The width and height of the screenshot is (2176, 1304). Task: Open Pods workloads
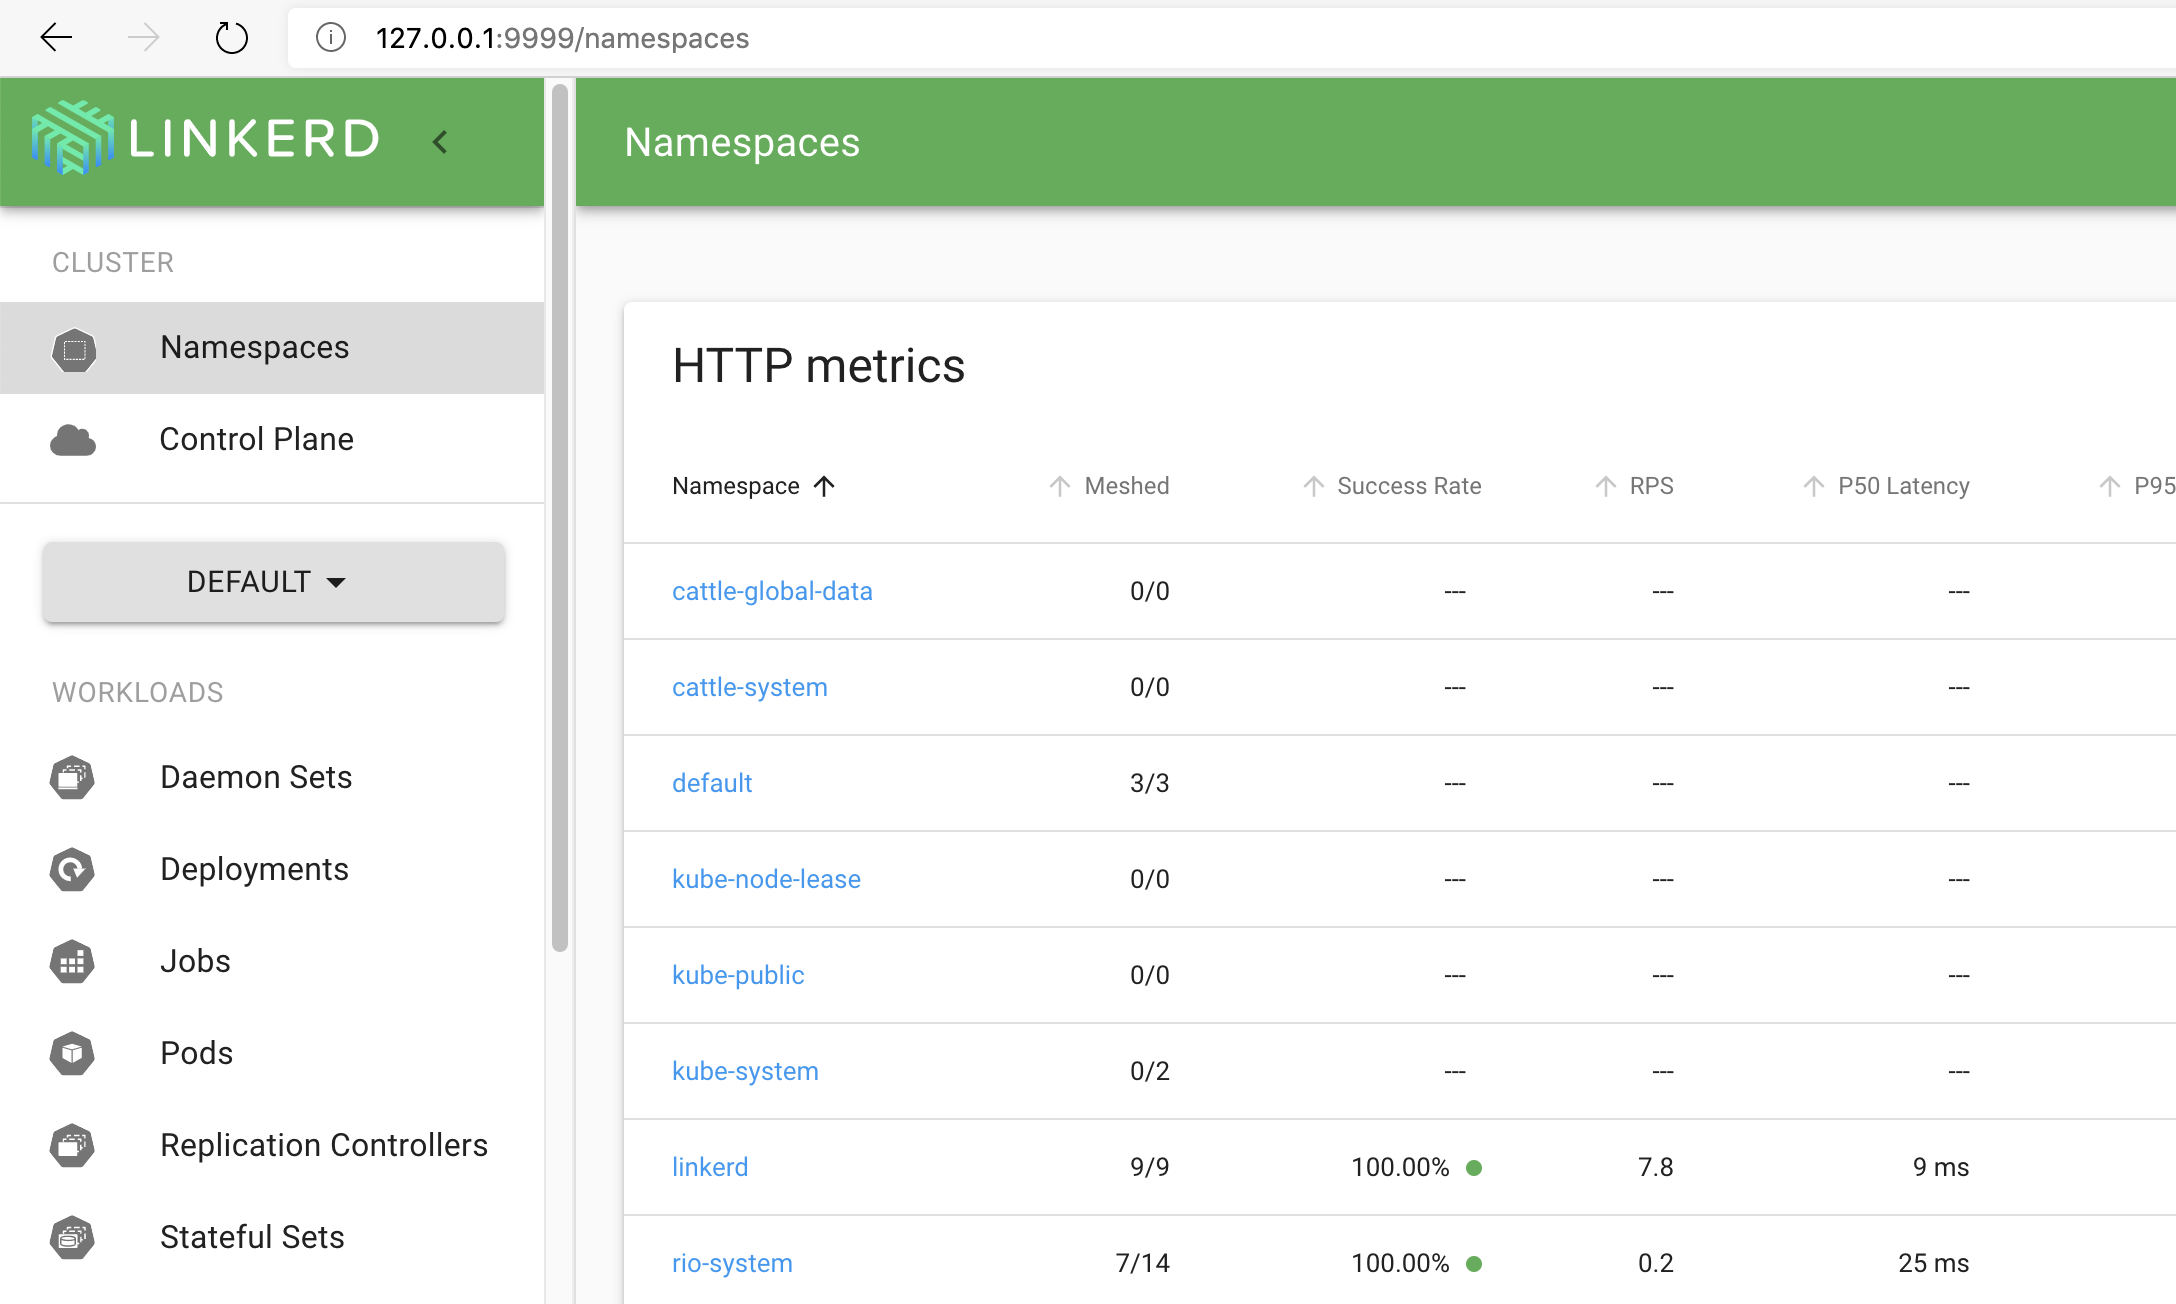(x=272, y=1054)
